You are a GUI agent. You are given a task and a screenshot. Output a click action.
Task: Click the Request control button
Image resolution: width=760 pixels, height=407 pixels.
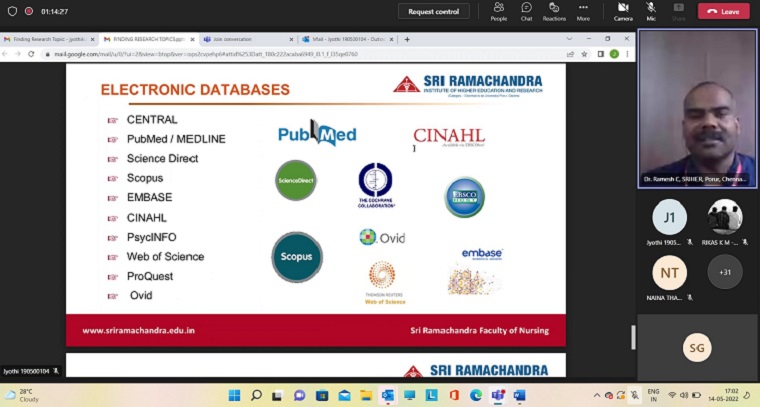(x=433, y=11)
